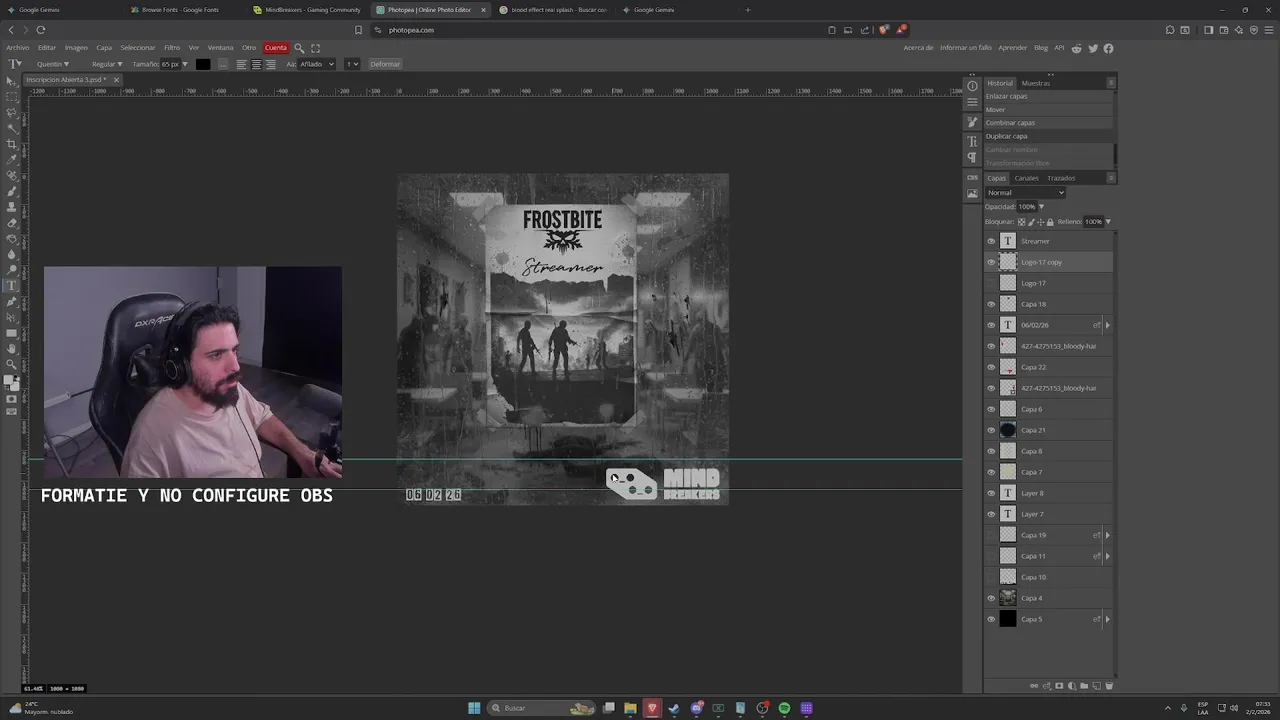Image resolution: width=1280 pixels, height=720 pixels.
Task: Open the Filtro menu
Action: [x=172, y=48]
